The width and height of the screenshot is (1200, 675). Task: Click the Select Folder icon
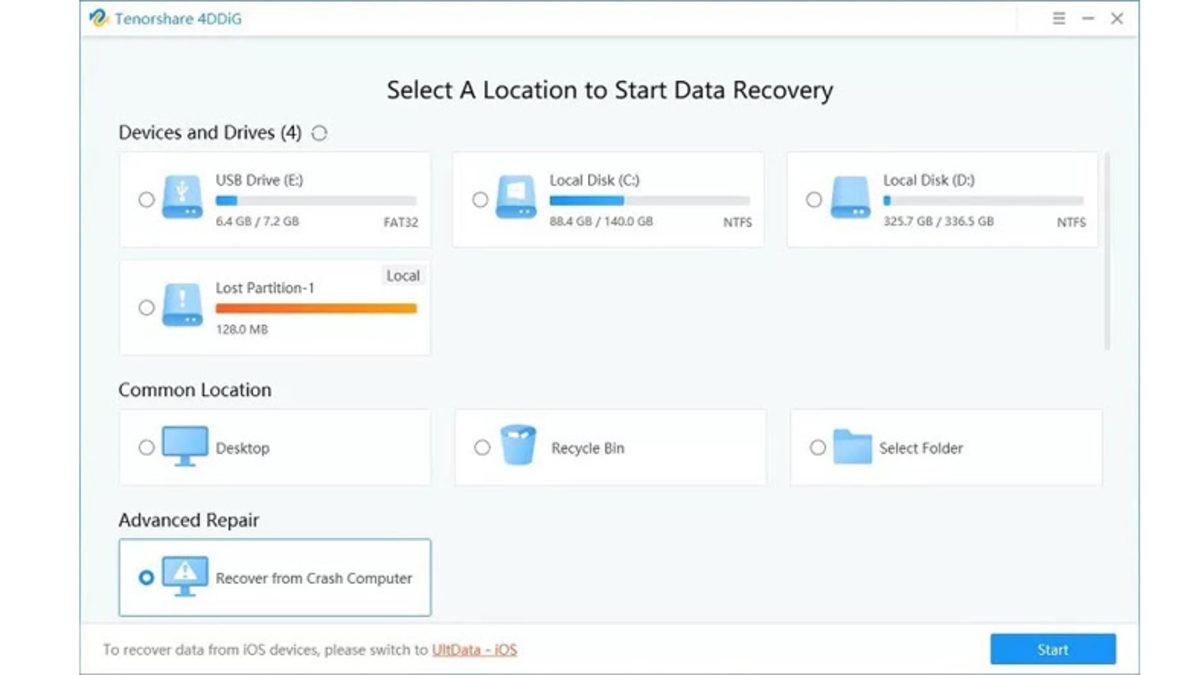pyautogui.click(x=852, y=447)
